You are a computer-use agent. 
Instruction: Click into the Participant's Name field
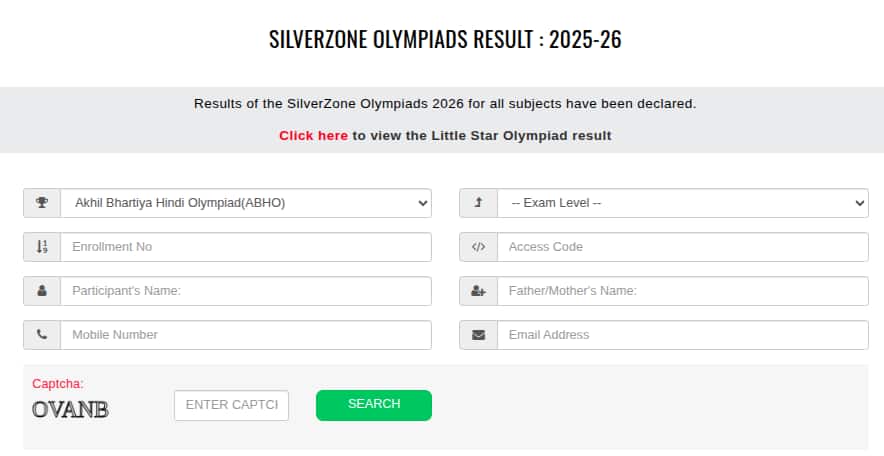point(246,291)
